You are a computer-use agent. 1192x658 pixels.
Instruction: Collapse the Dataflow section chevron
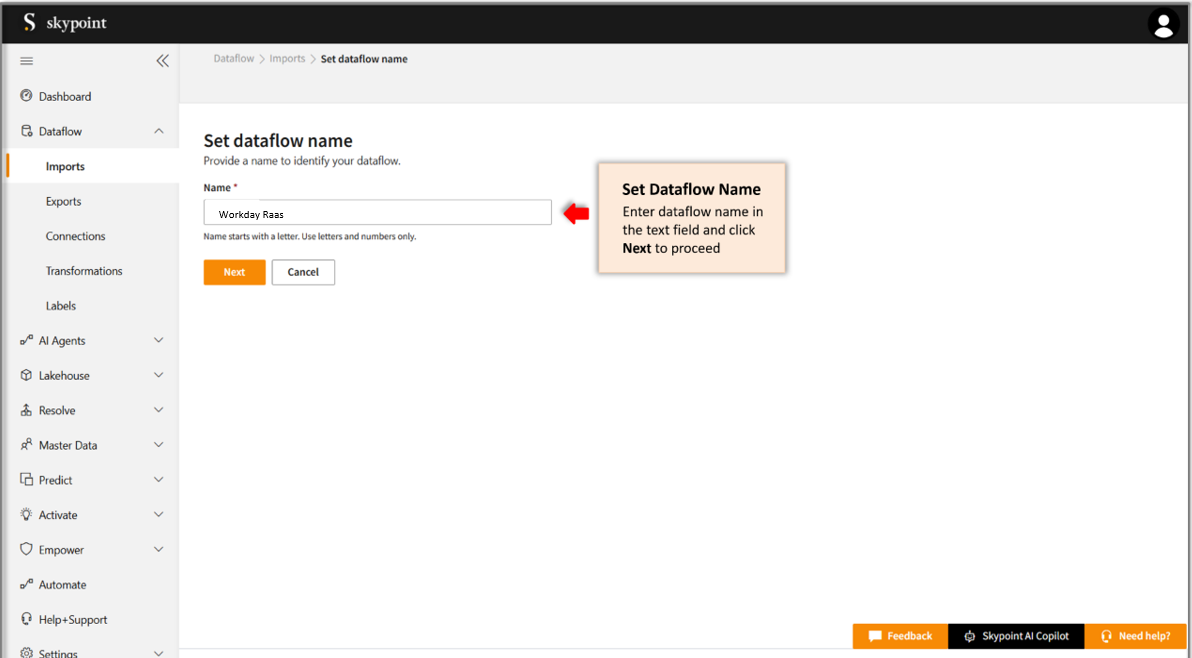(158, 131)
